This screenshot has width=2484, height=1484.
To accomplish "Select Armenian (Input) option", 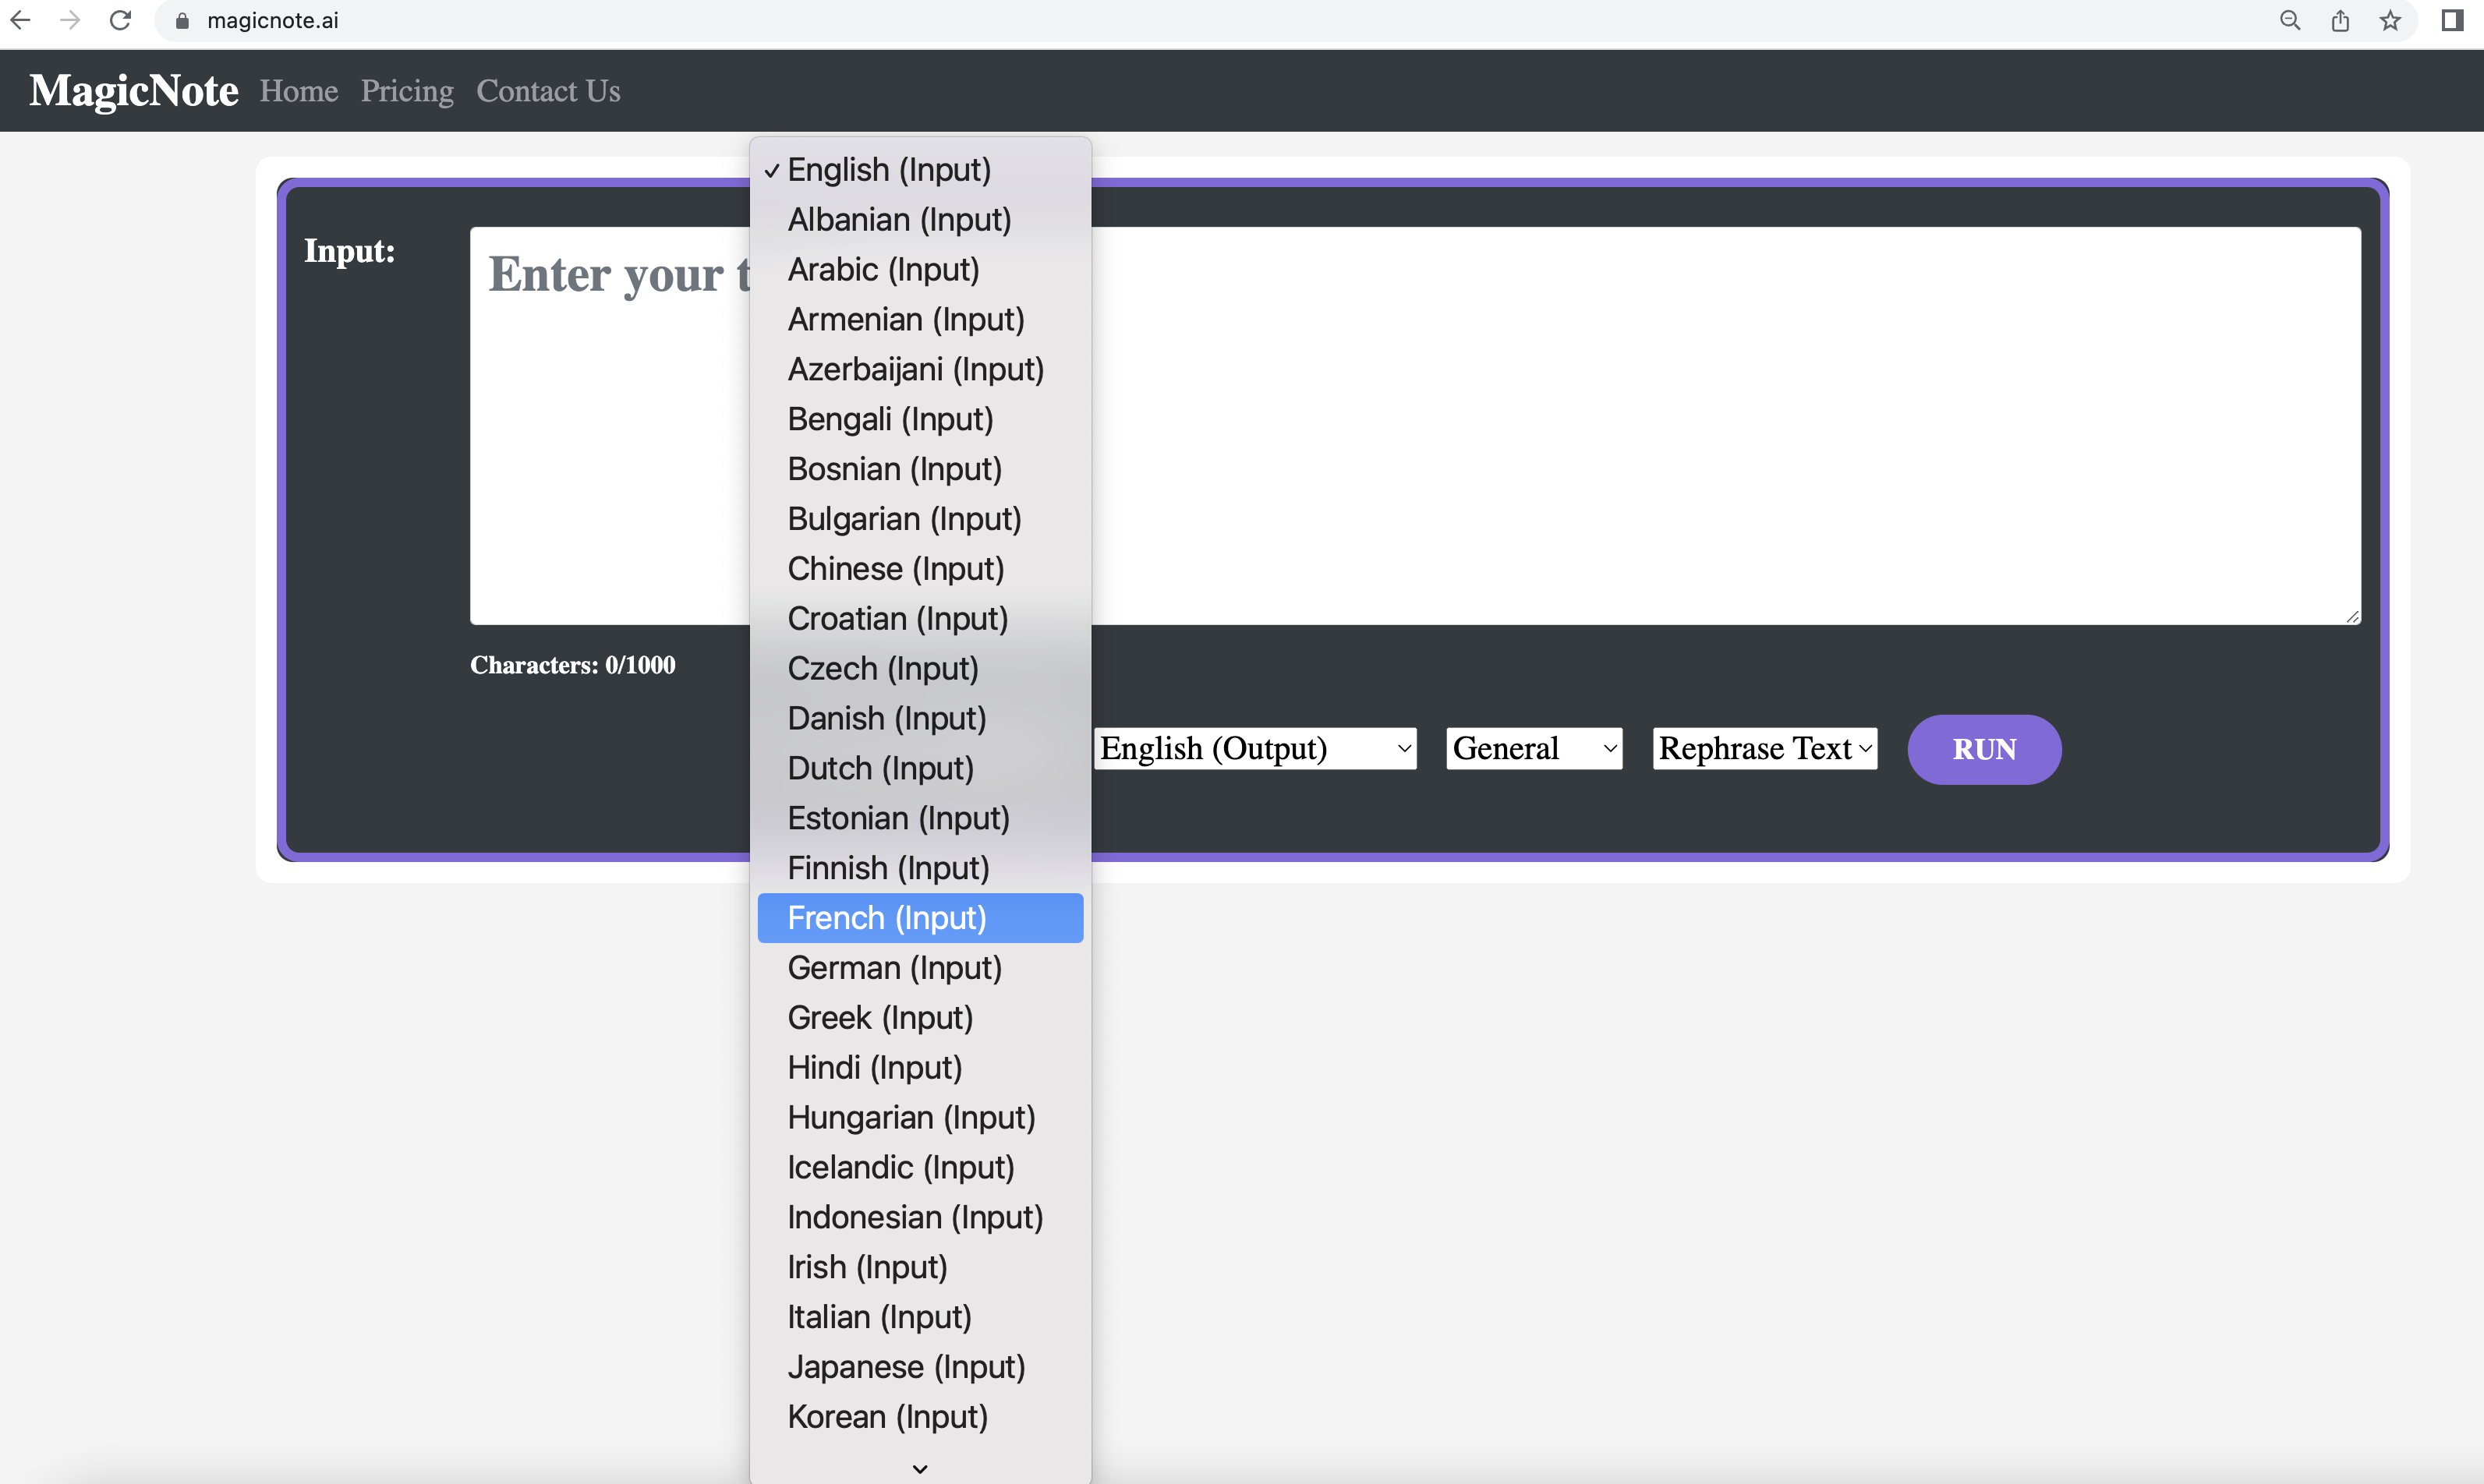I will [920, 320].
